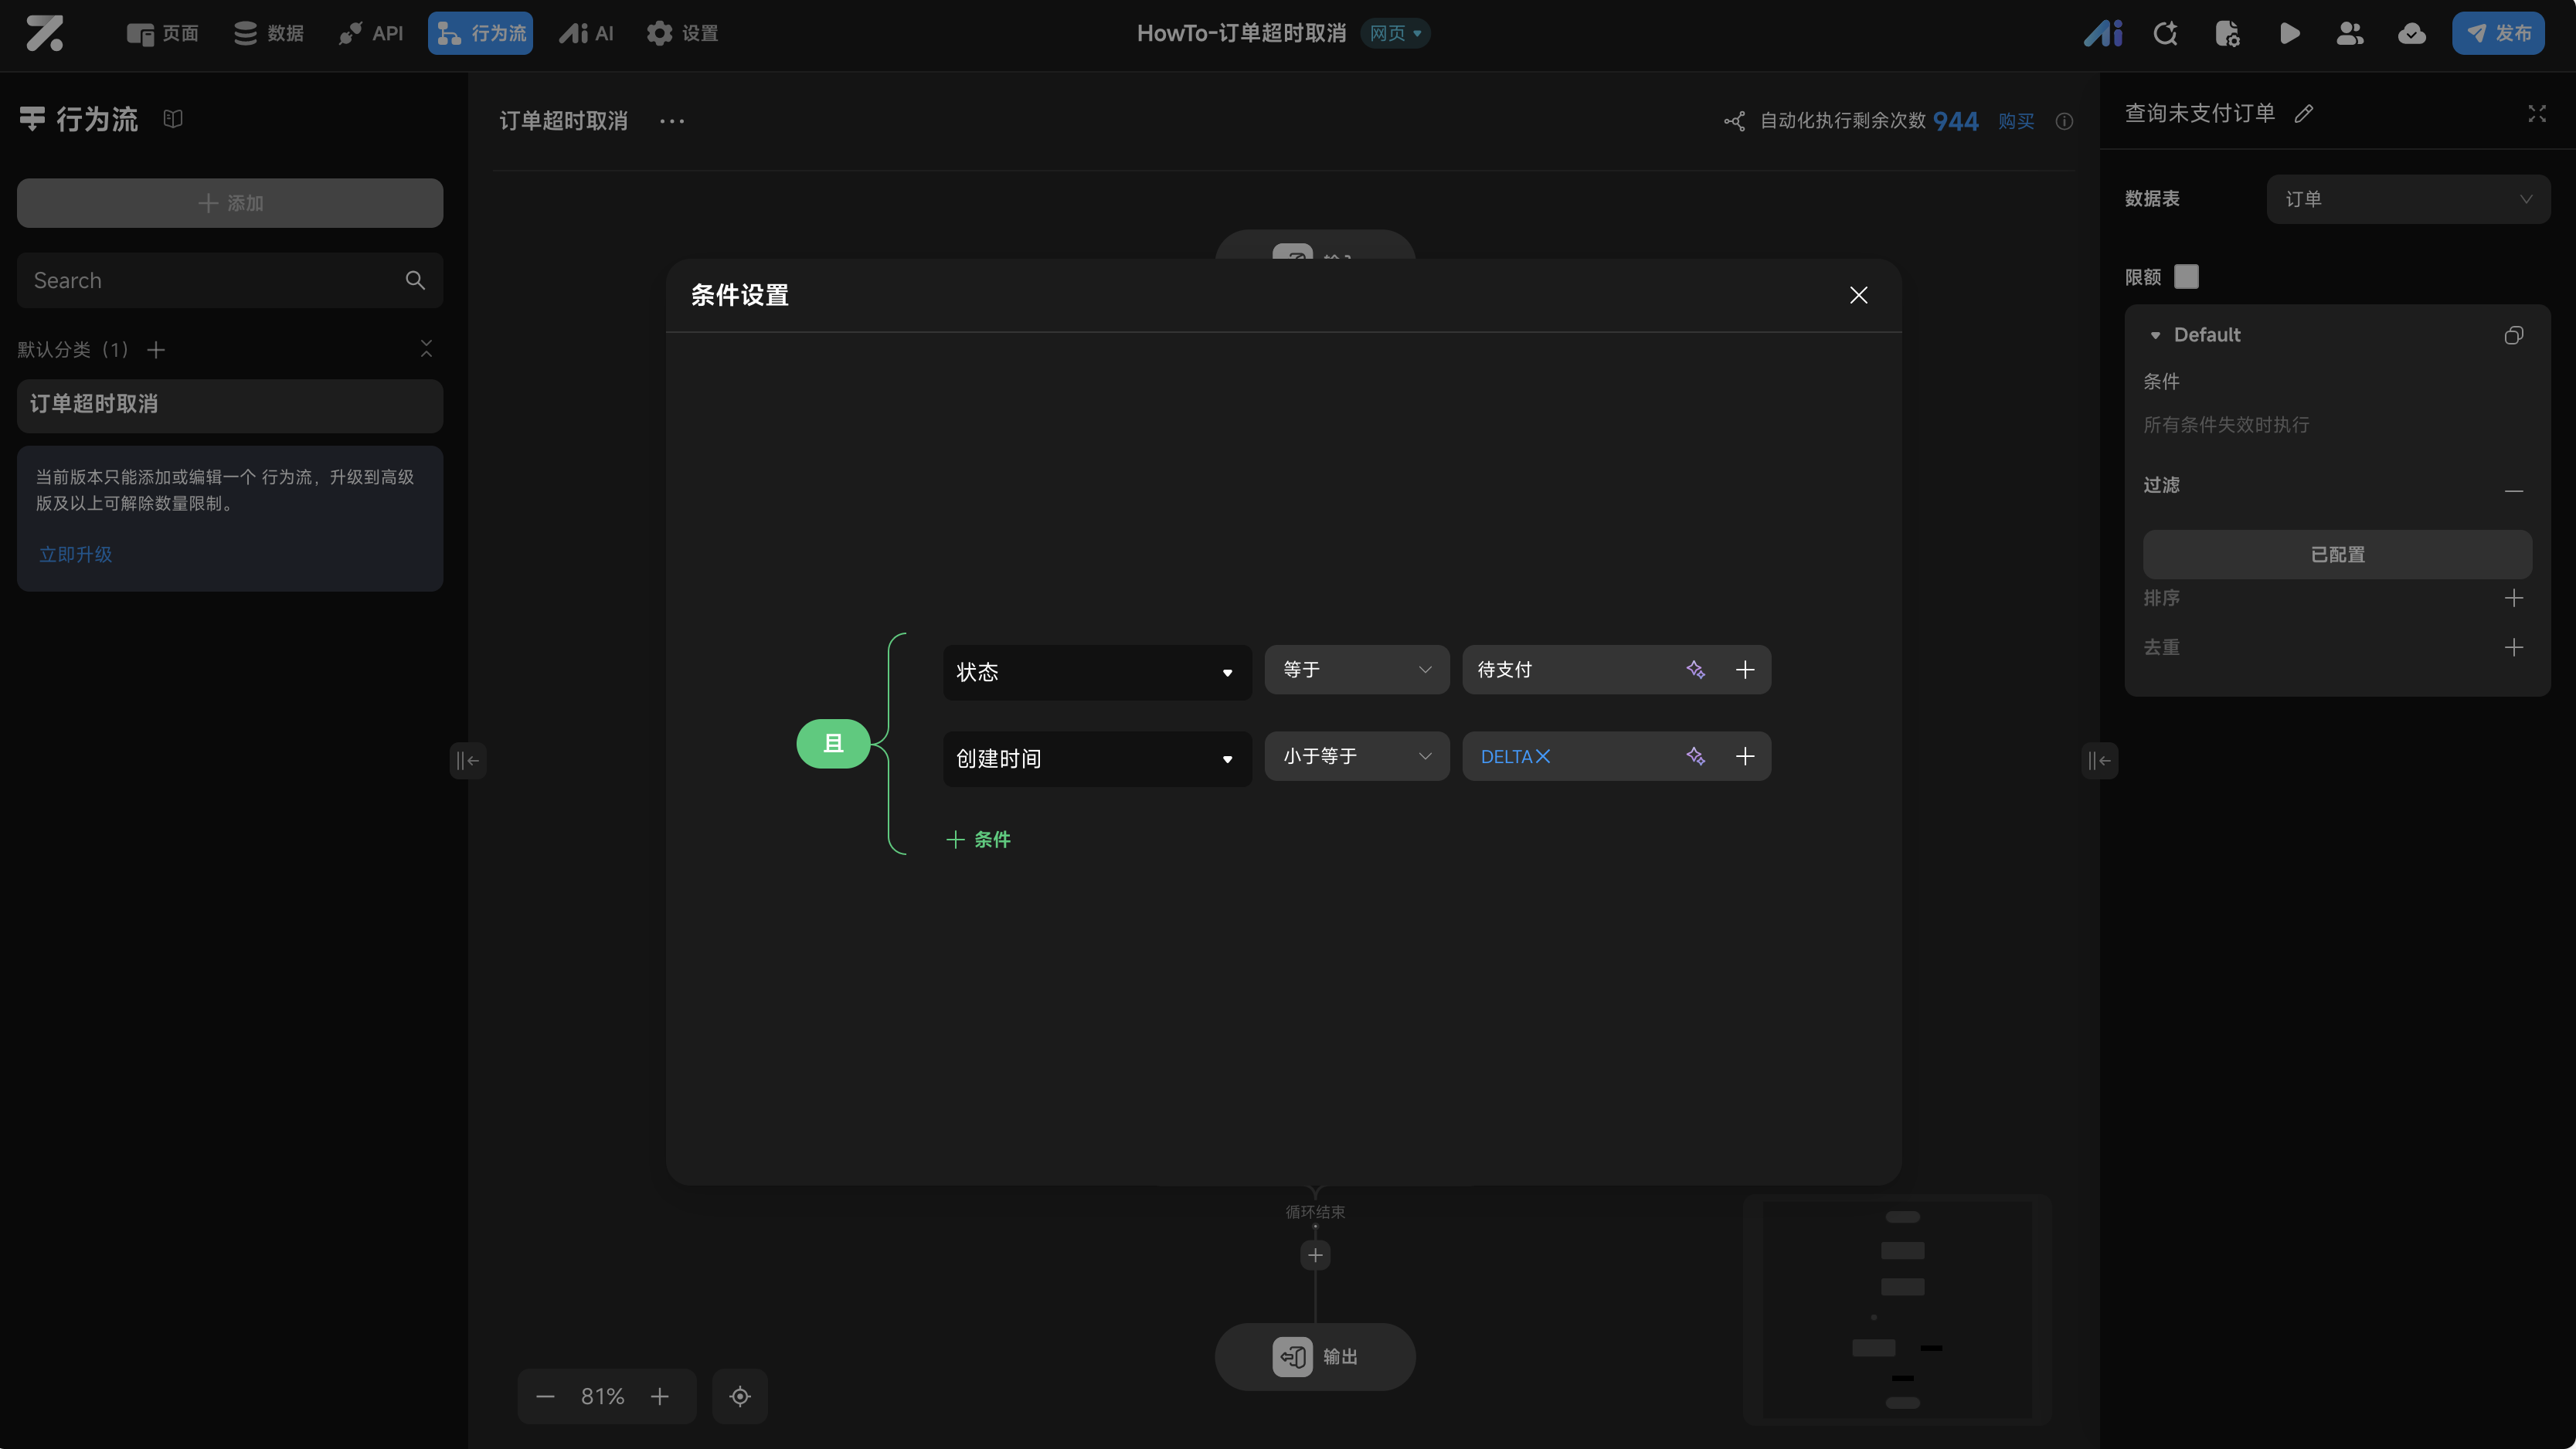The height and width of the screenshot is (1449, 2576).
Task: Click the cloud sync icon
Action: 2411,33
